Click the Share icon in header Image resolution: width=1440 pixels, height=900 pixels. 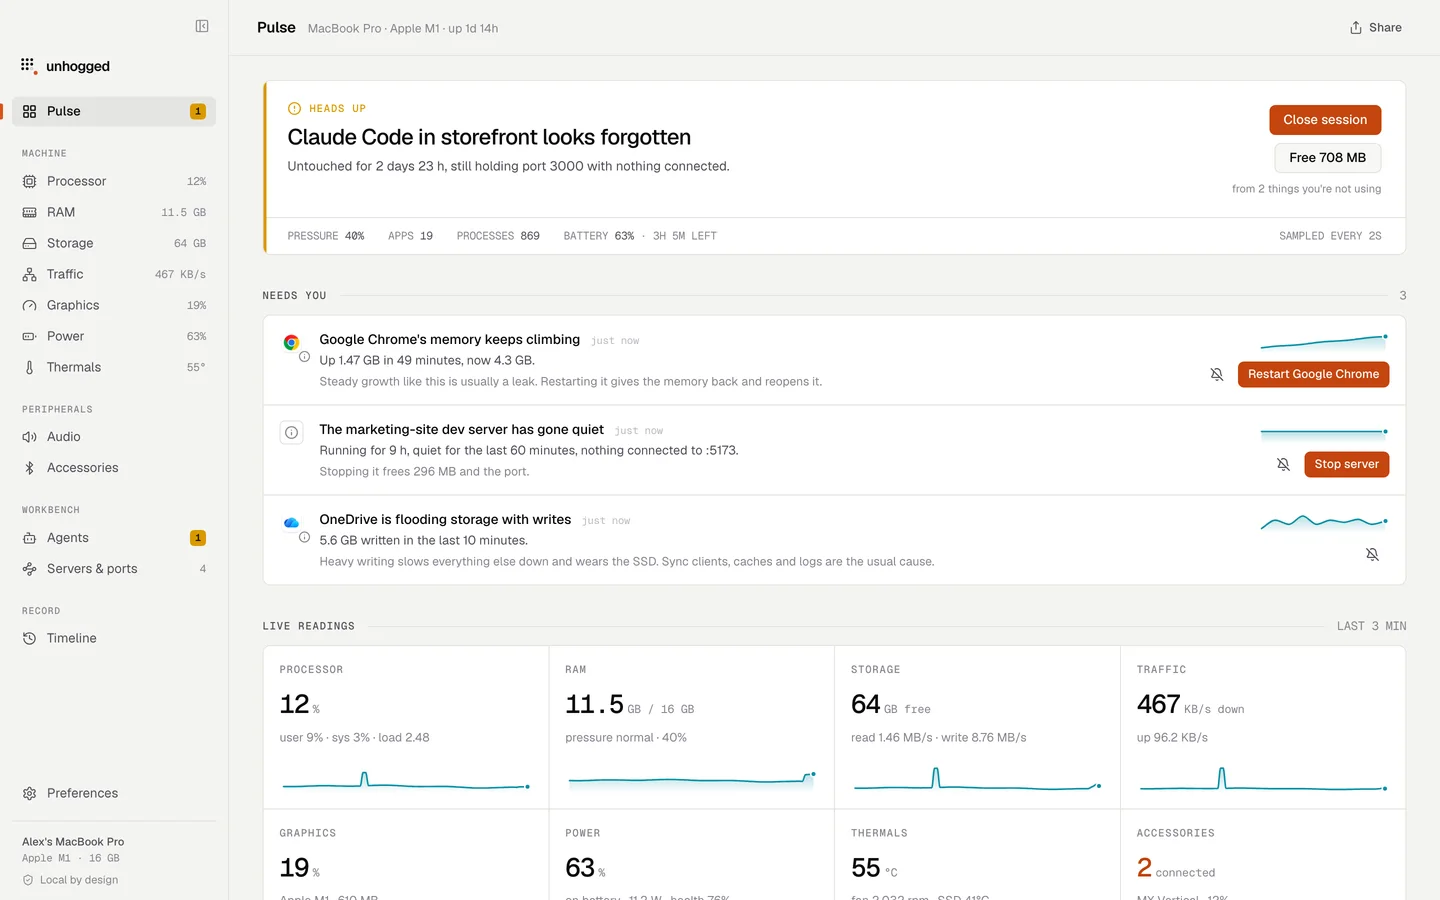pyautogui.click(x=1356, y=28)
